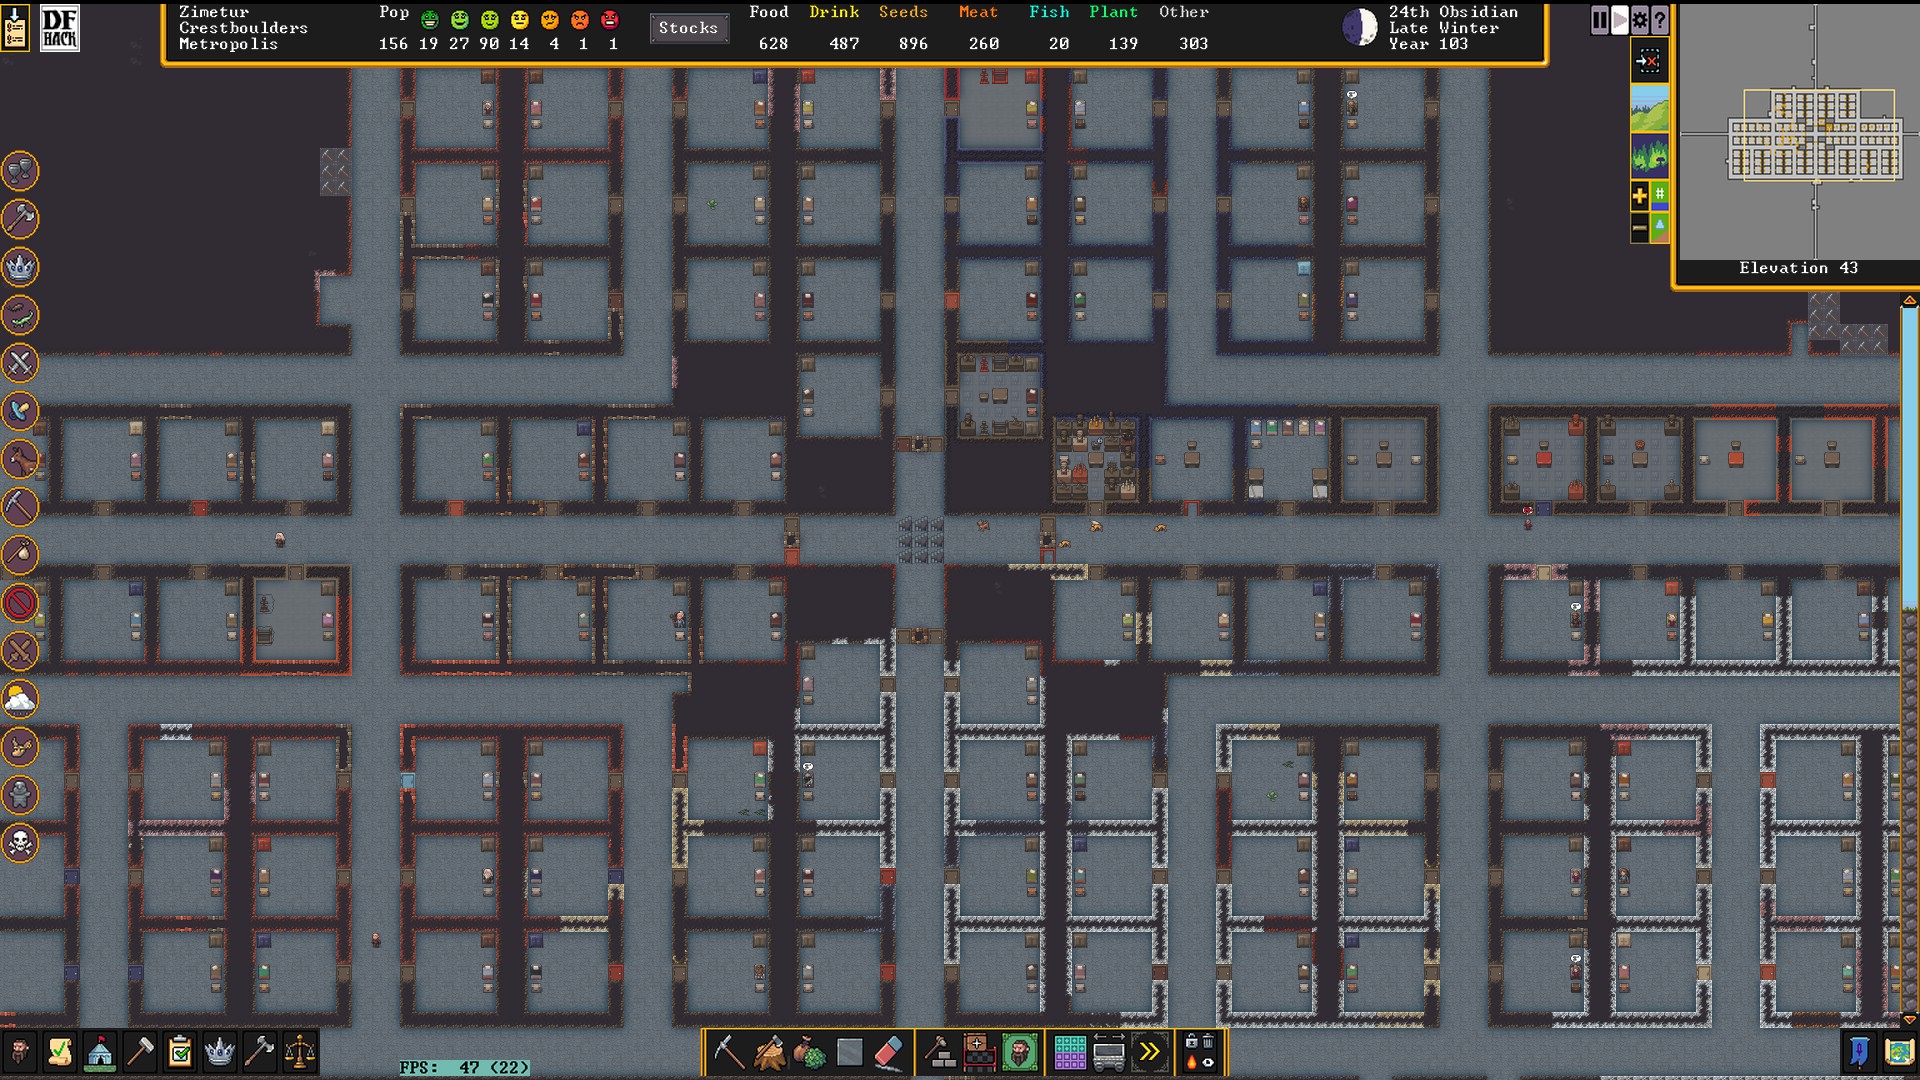Image resolution: width=1920 pixels, height=1080 pixels.
Task: Click the '24th Obsidian' date text
Action: coord(1453,12)
